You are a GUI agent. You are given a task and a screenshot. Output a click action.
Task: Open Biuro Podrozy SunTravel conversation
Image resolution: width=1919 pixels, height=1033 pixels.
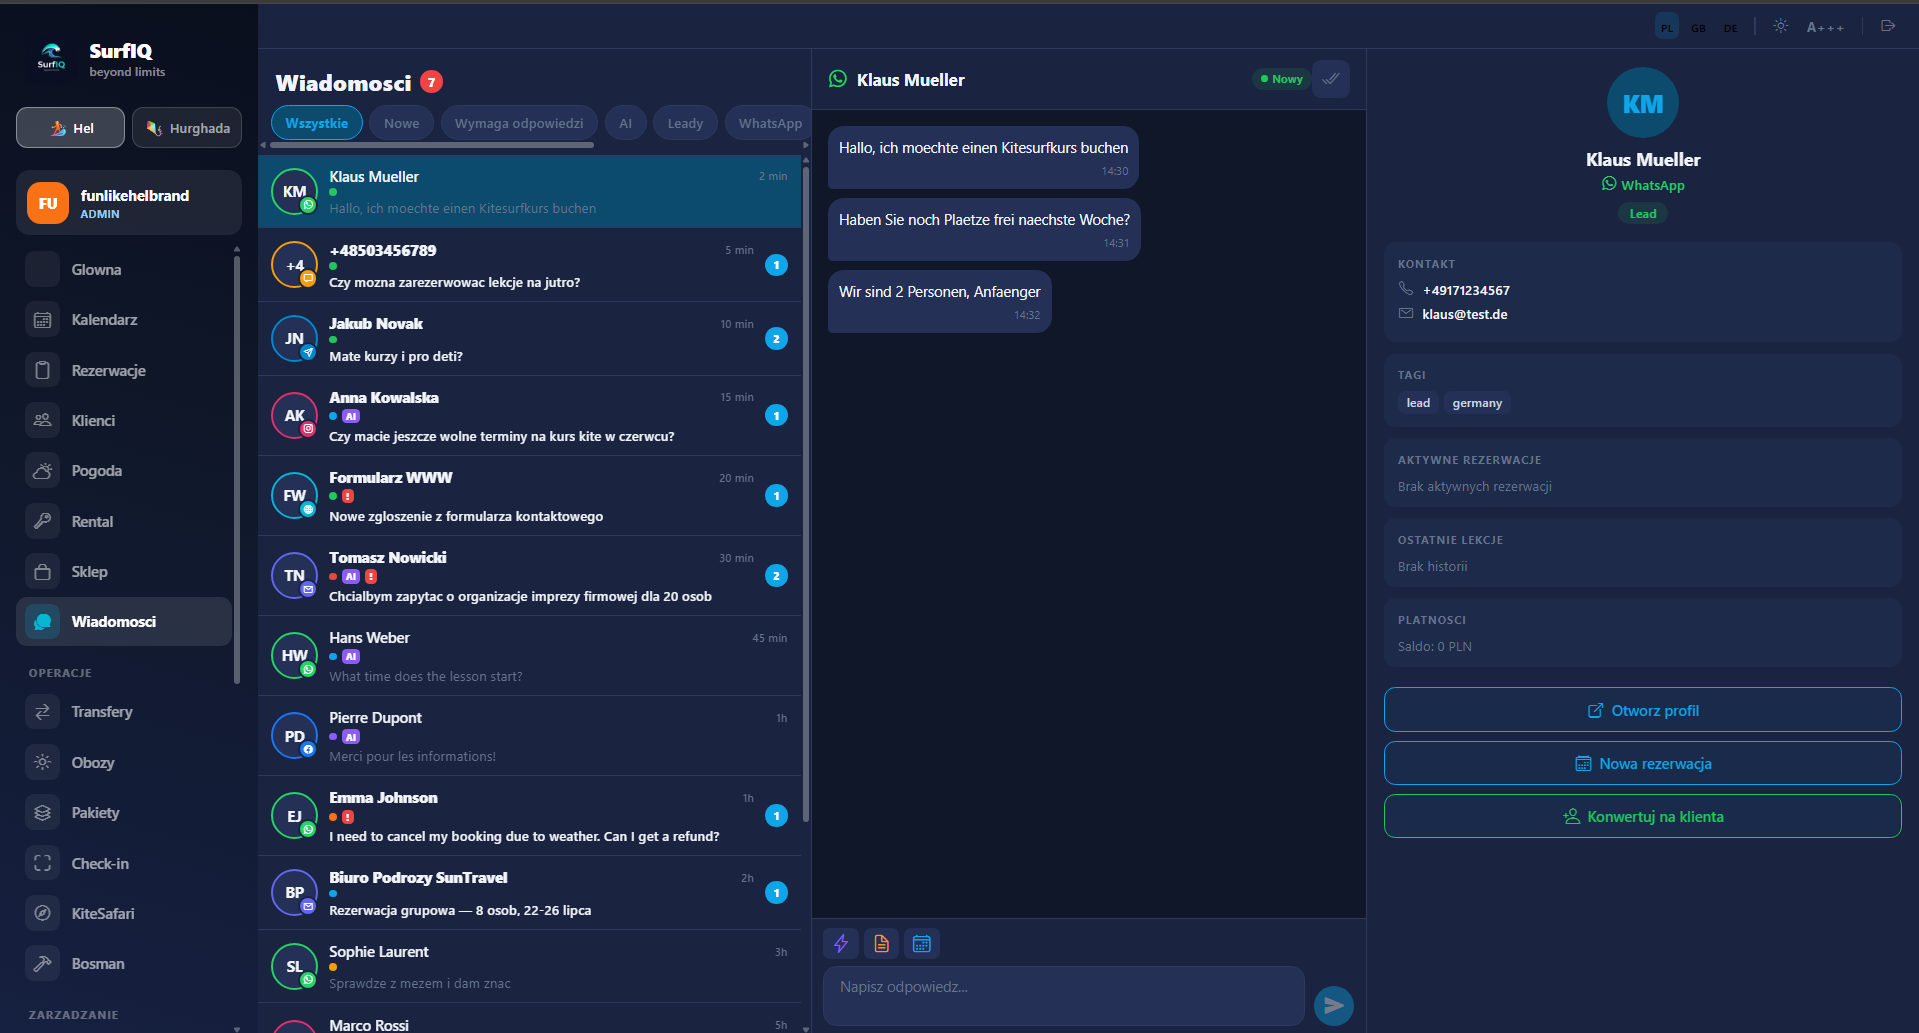pos(530,893)
